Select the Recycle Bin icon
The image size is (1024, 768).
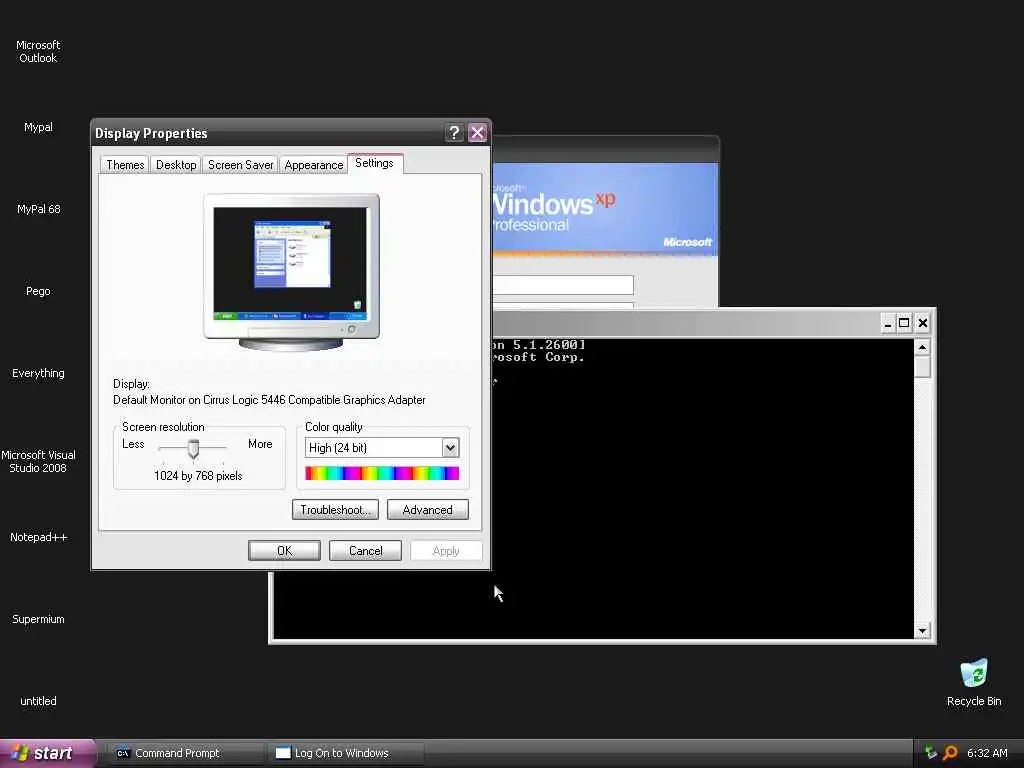click(974, 682)
